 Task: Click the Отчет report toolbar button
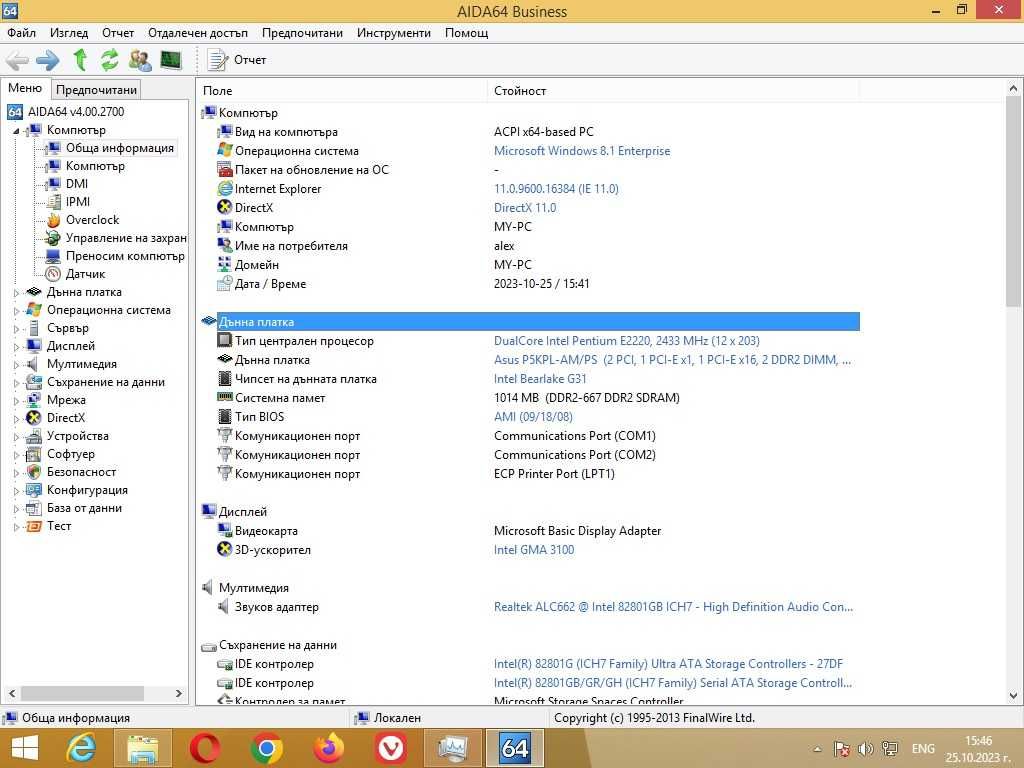[x=236, y=60]
